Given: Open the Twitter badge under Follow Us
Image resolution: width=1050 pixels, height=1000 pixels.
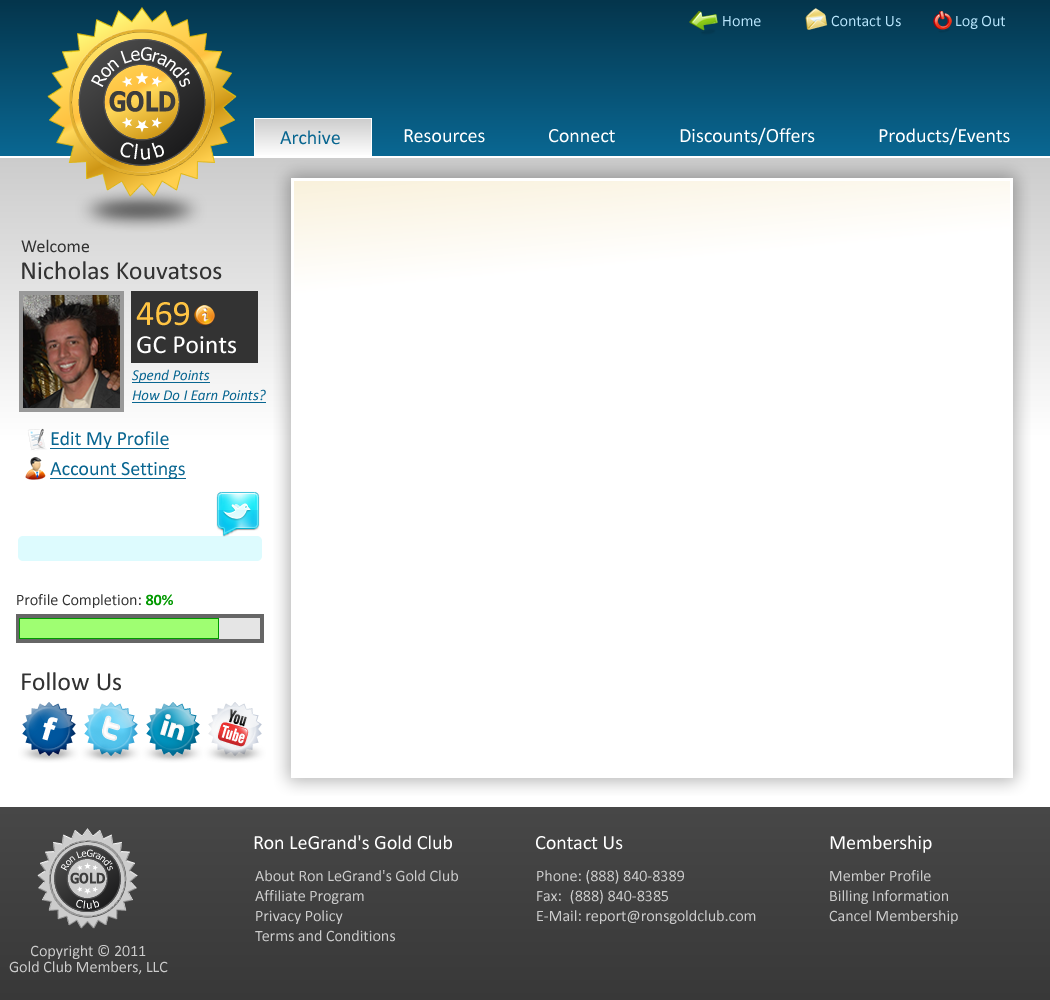Looking at the screenshot, I should [111, 730].
